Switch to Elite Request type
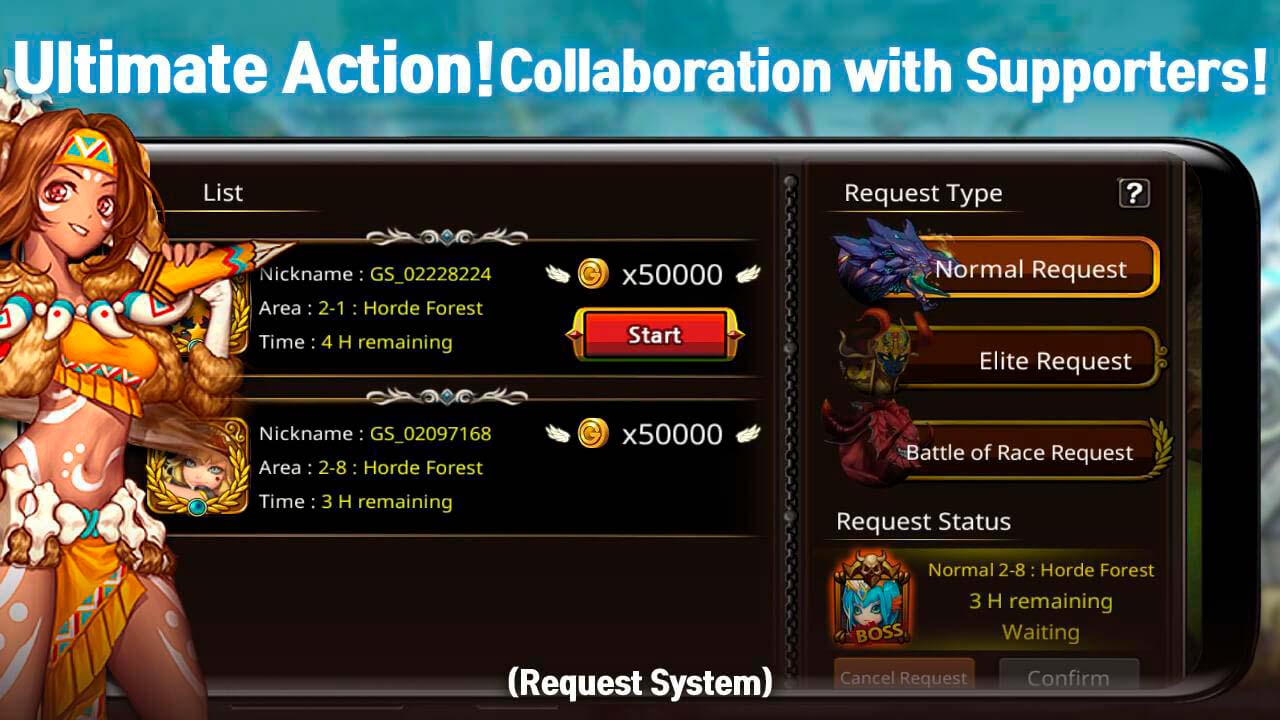1280x720 pixels. pyautogui.click(x=1038, y=360)
